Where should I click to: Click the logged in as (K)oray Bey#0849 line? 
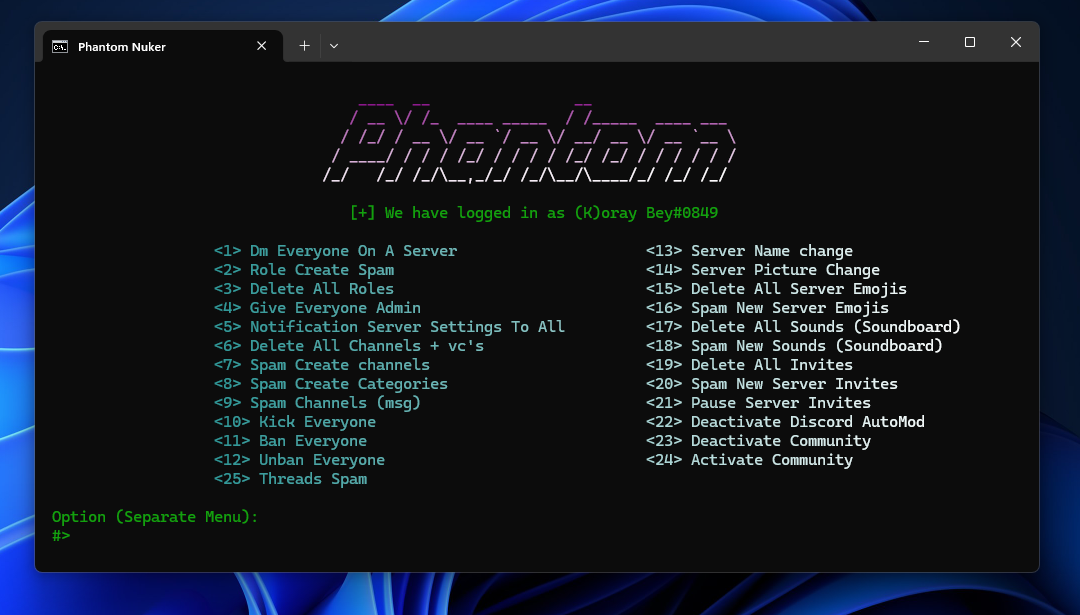534,213
